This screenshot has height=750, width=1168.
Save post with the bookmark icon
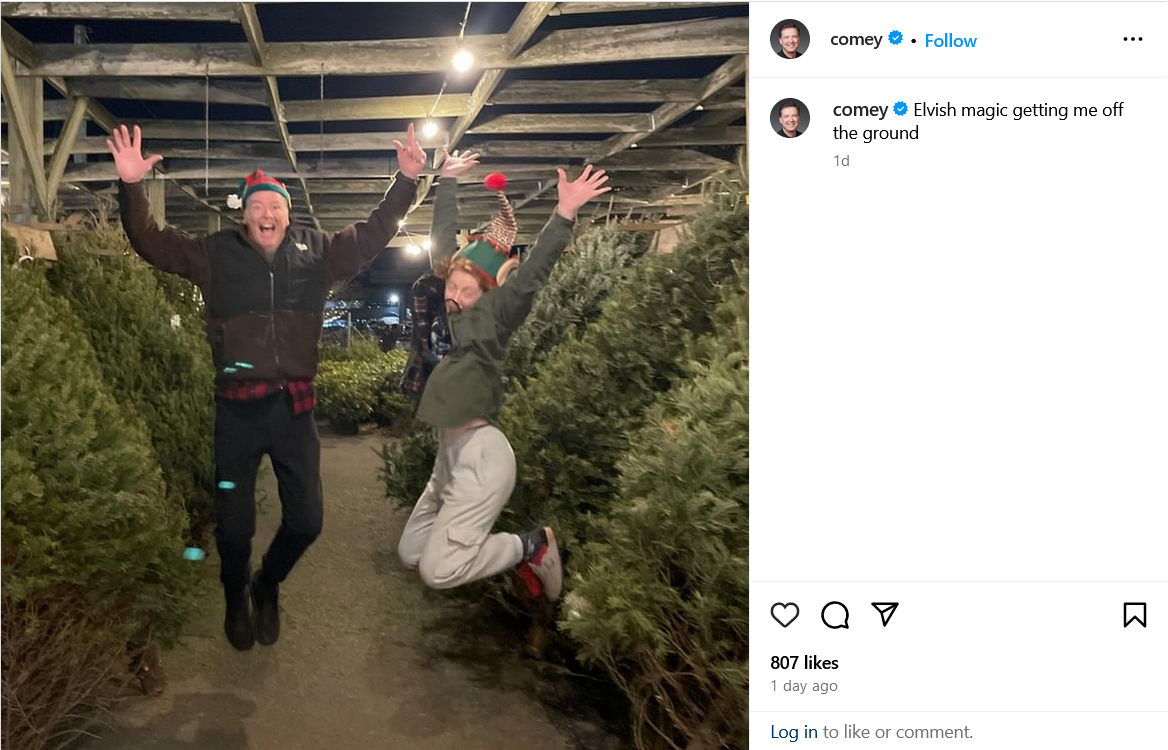click(x=1134, y=615)
